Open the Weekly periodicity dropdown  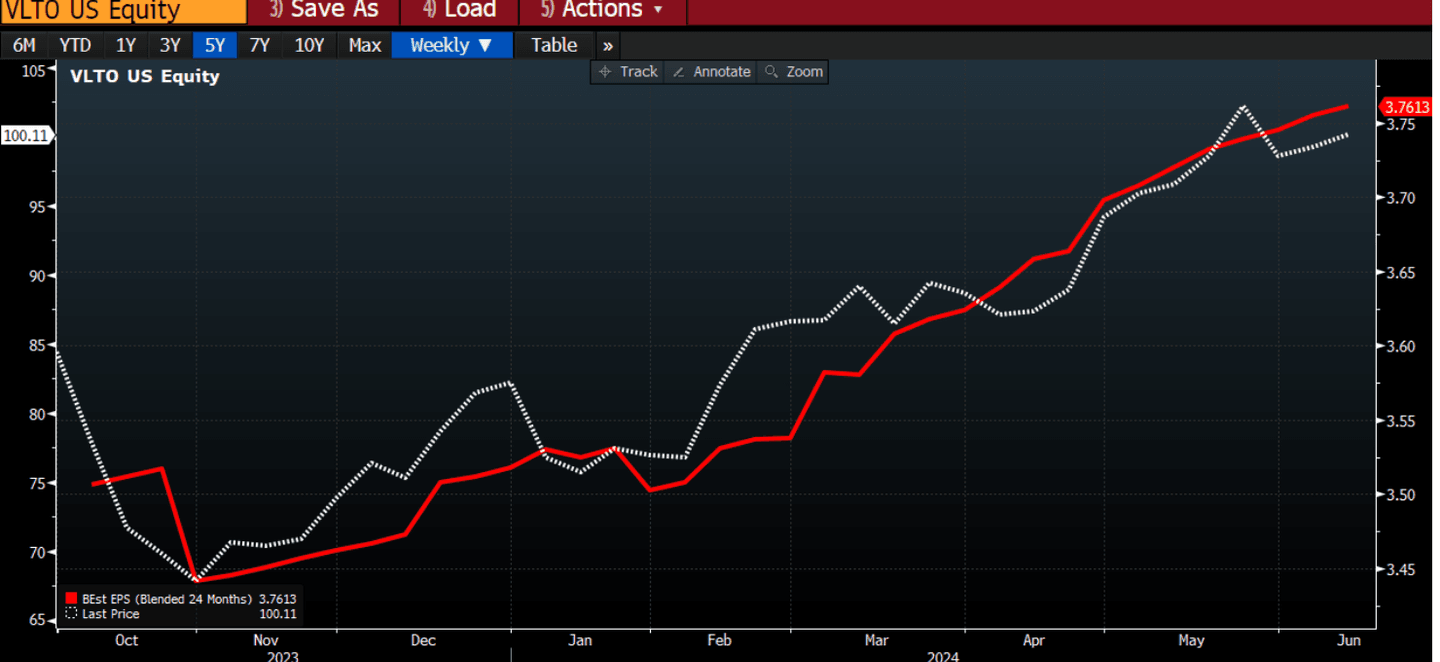[x=451, y=45]
